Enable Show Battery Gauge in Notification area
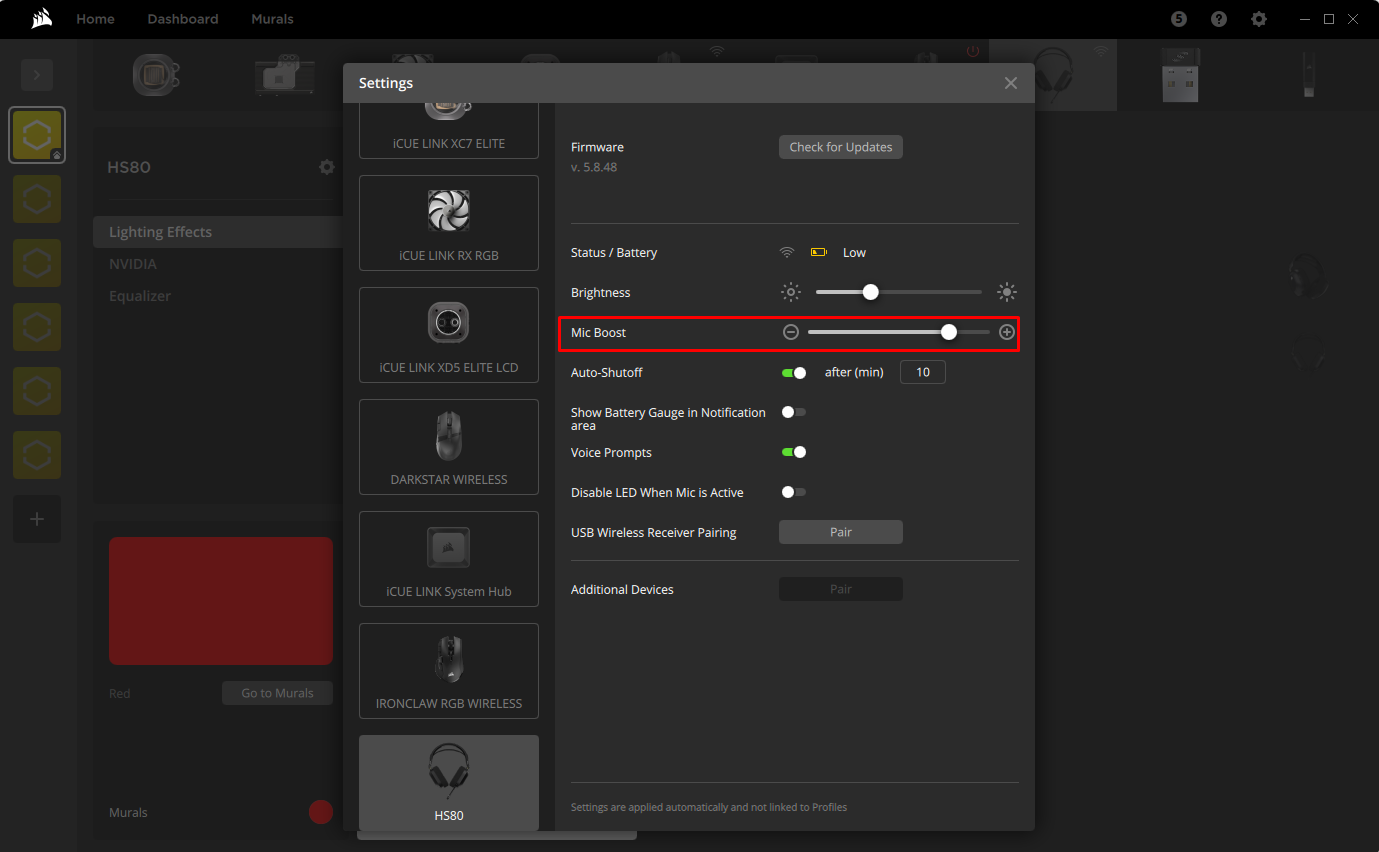Image resolution: width=1379 pixels, height=852 pixels. [793, 411]
